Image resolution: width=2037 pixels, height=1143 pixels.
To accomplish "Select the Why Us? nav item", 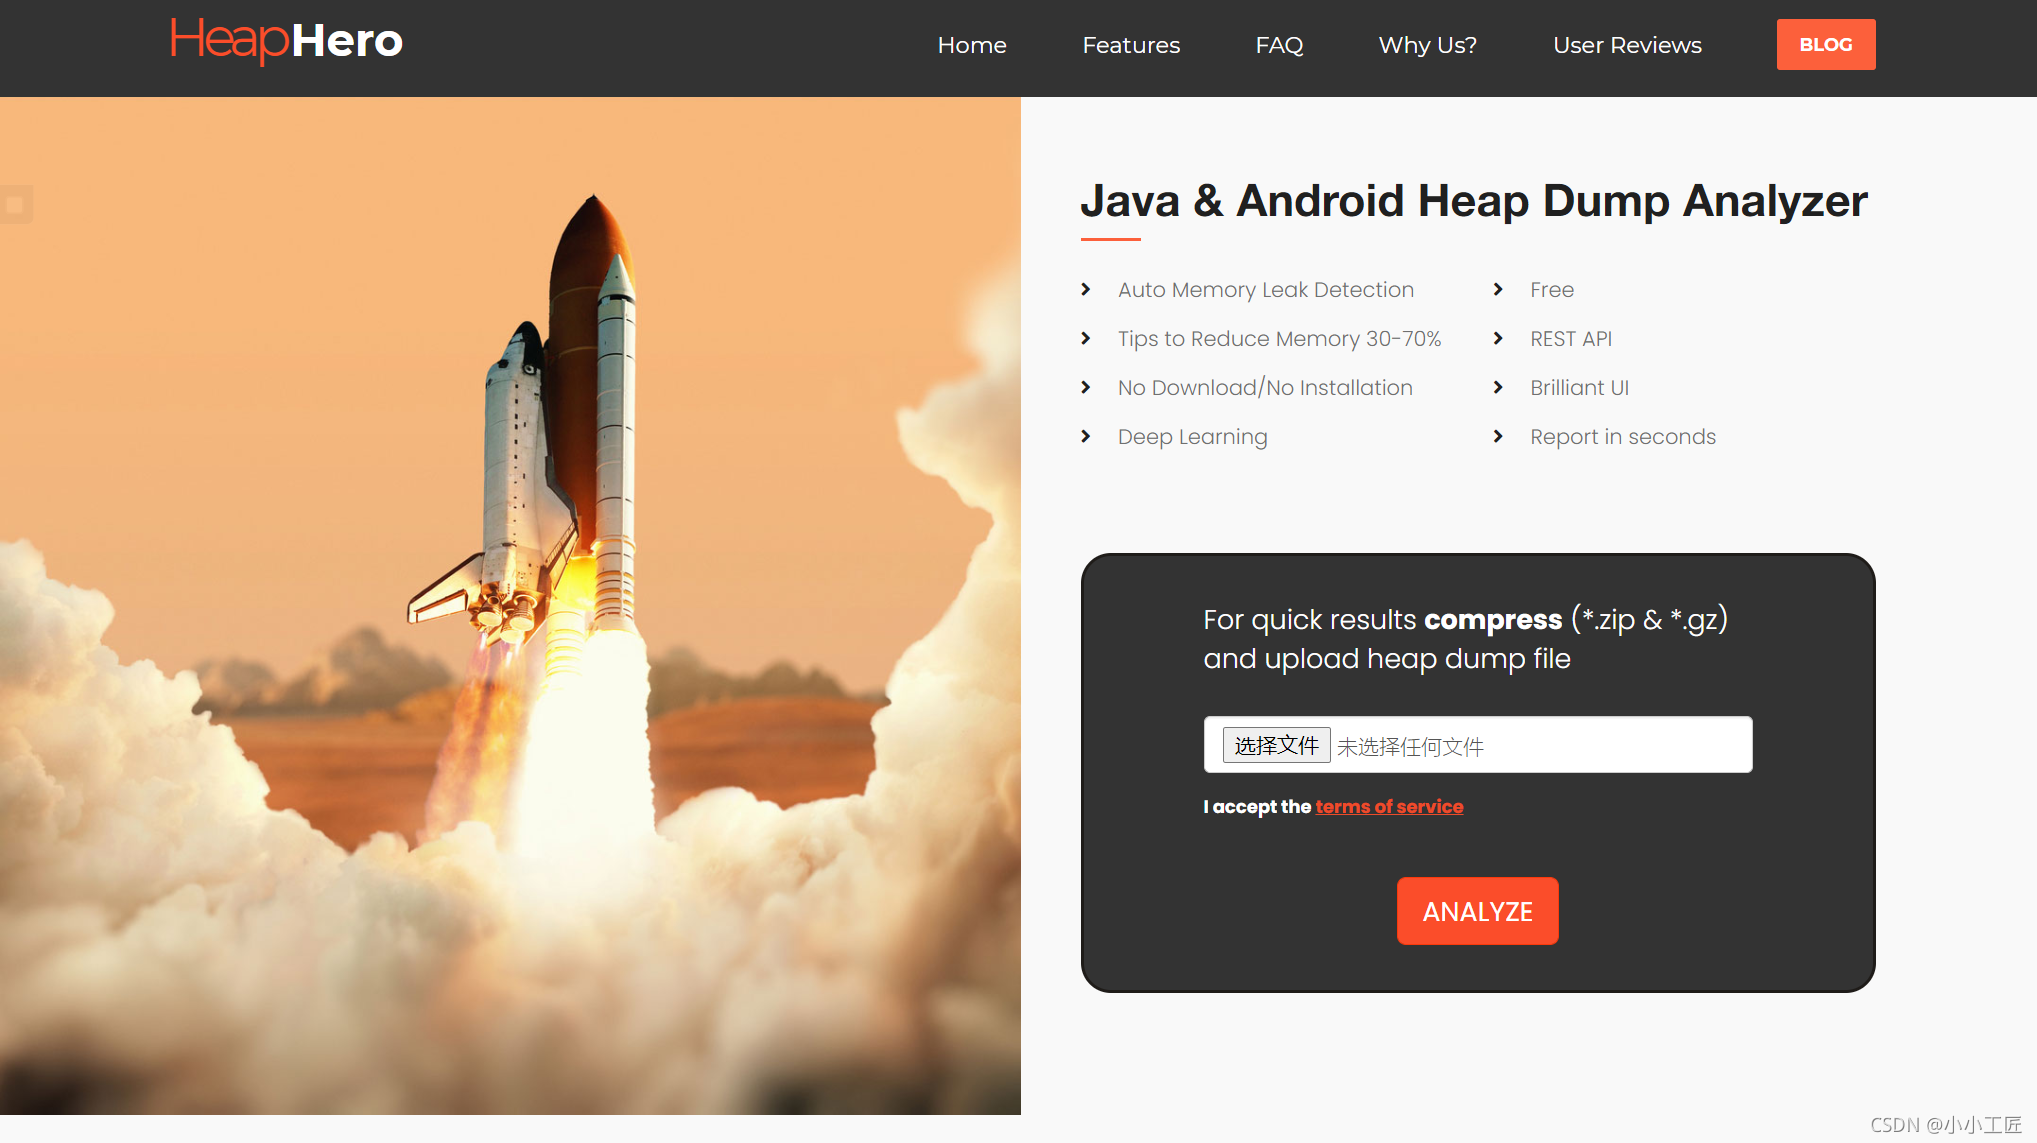I will (x=1427, y=45).
